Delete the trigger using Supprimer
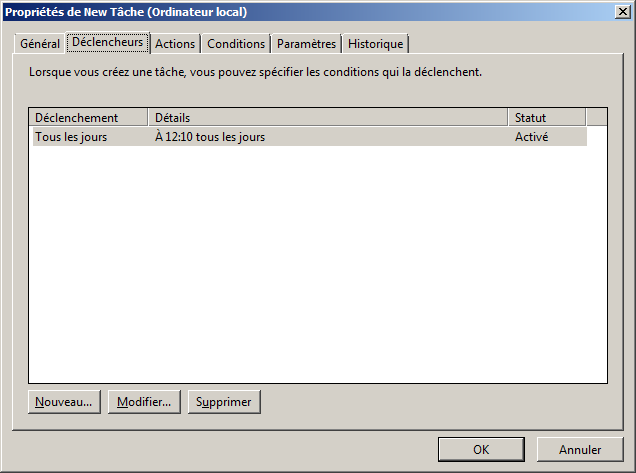This screenshot has height=473, width=636. coord(224,402)
